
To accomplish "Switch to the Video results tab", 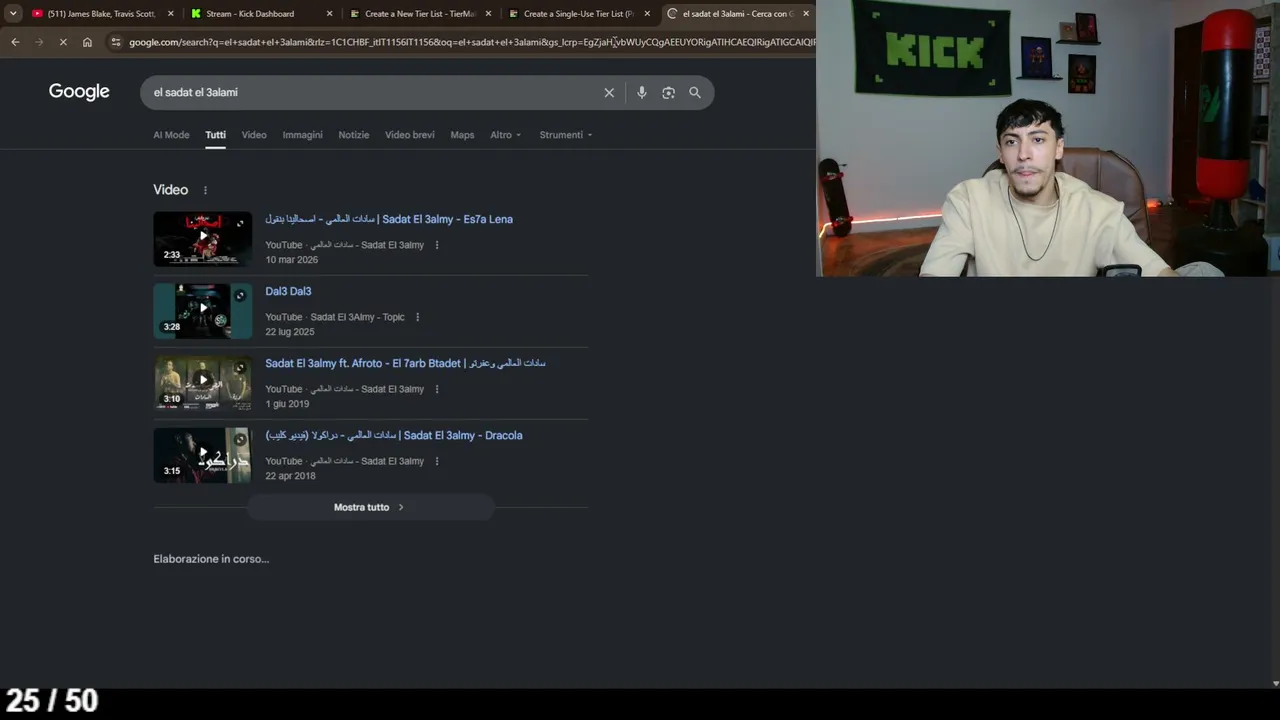I will pos(254,135).
